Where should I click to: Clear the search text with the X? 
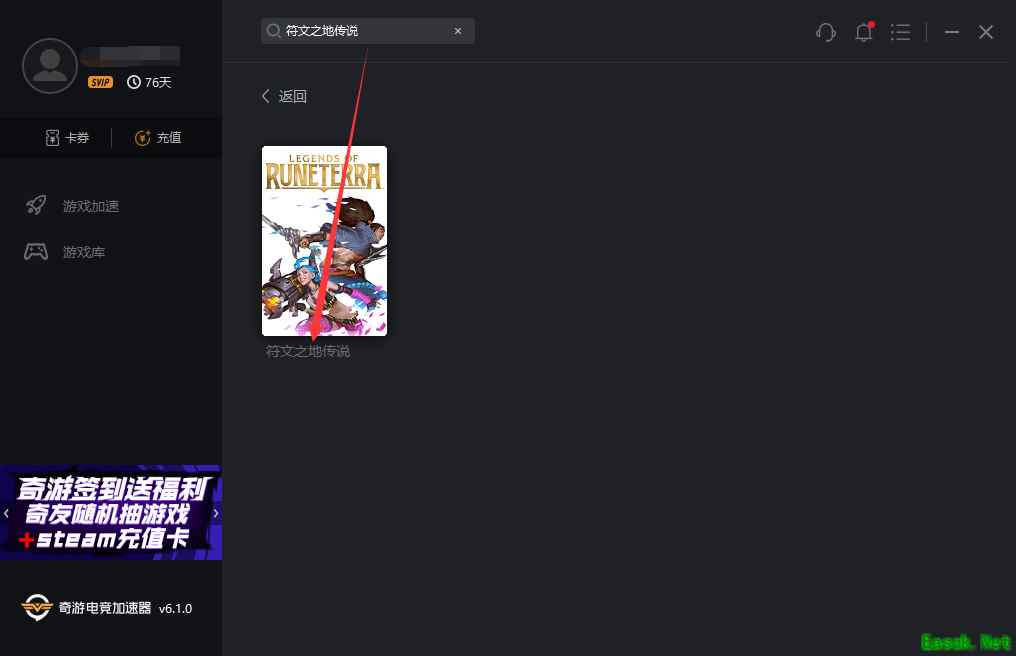coord(458,31)
